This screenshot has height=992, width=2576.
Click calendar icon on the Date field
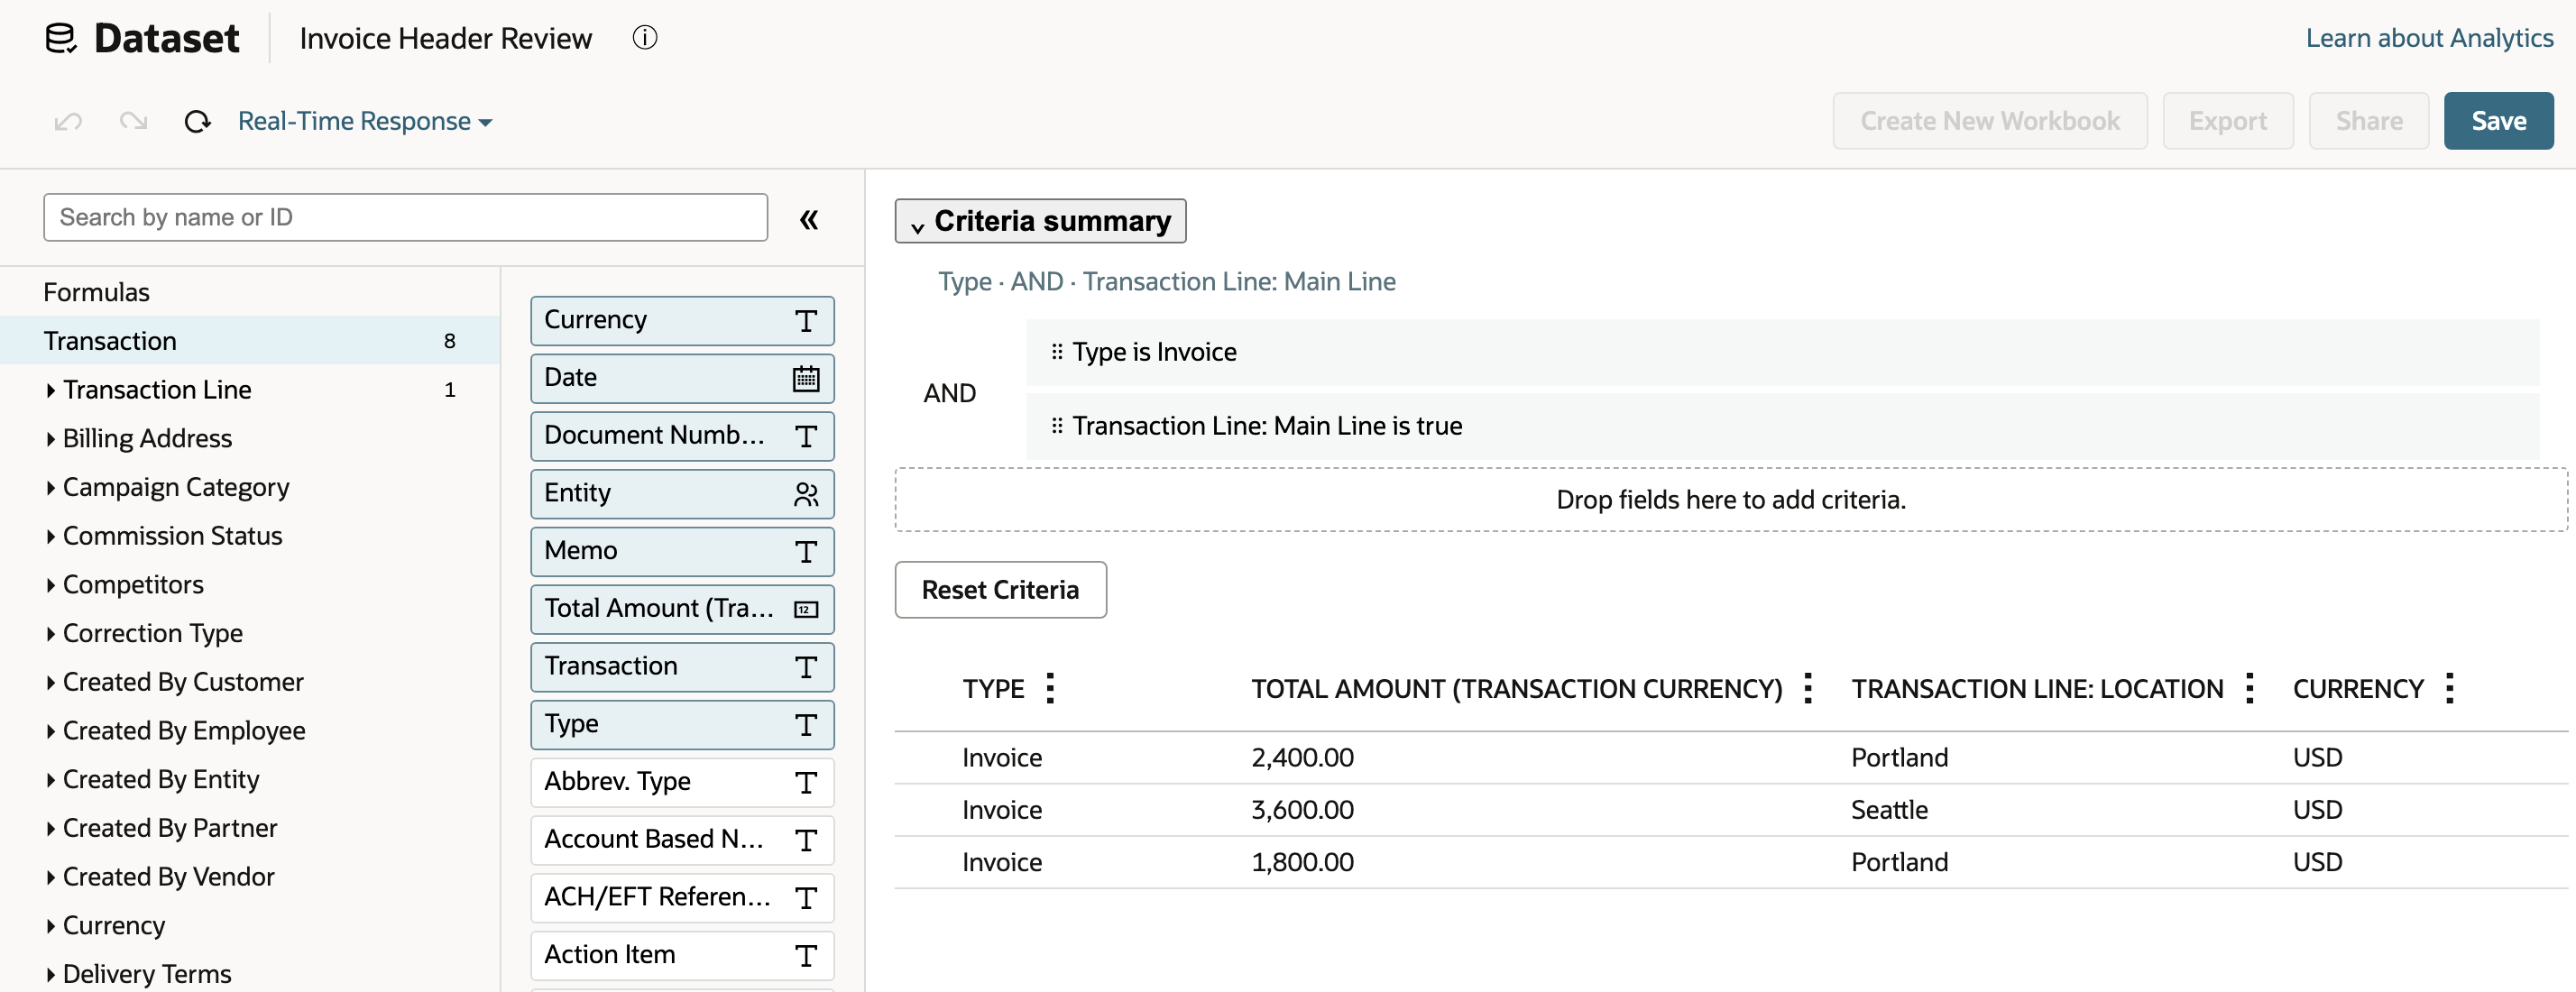[806, 378]
